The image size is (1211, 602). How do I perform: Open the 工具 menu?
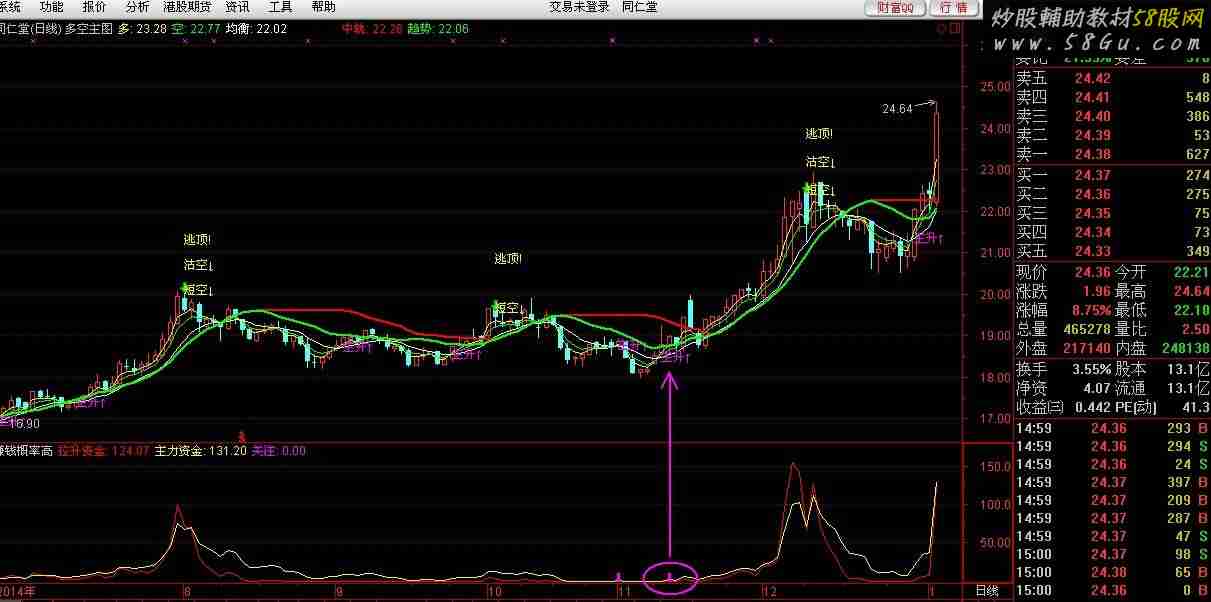[x=281, y=7]
